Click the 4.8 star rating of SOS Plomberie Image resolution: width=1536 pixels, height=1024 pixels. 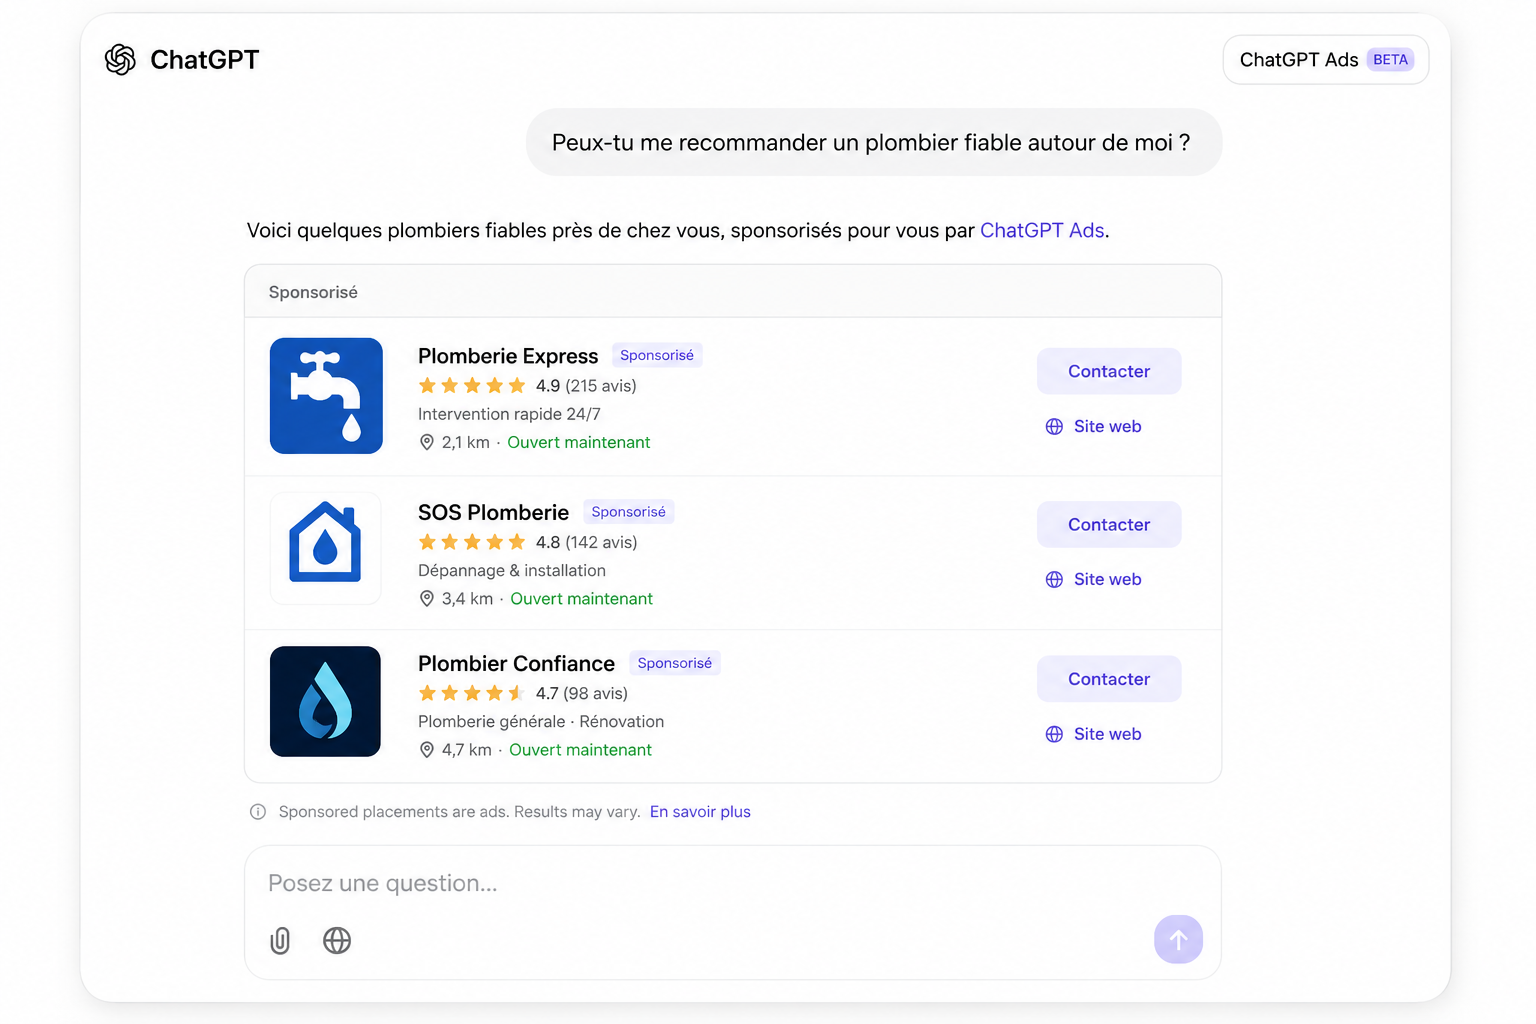click(472, 542)
